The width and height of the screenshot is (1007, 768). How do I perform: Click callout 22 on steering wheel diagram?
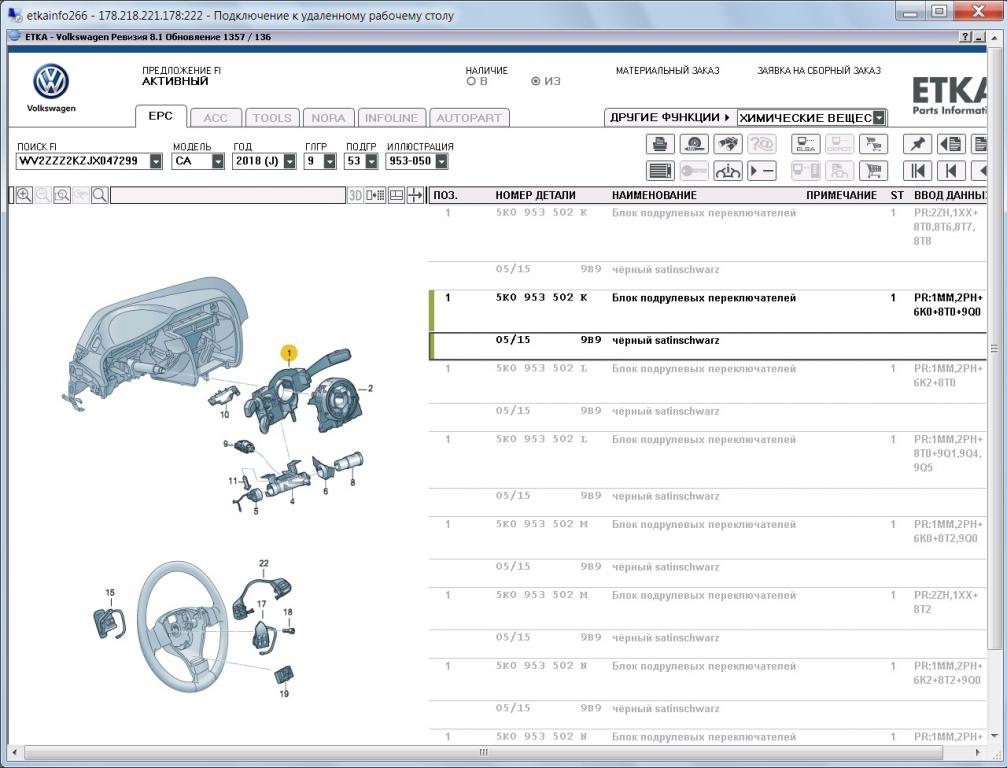tap(263, 563)
